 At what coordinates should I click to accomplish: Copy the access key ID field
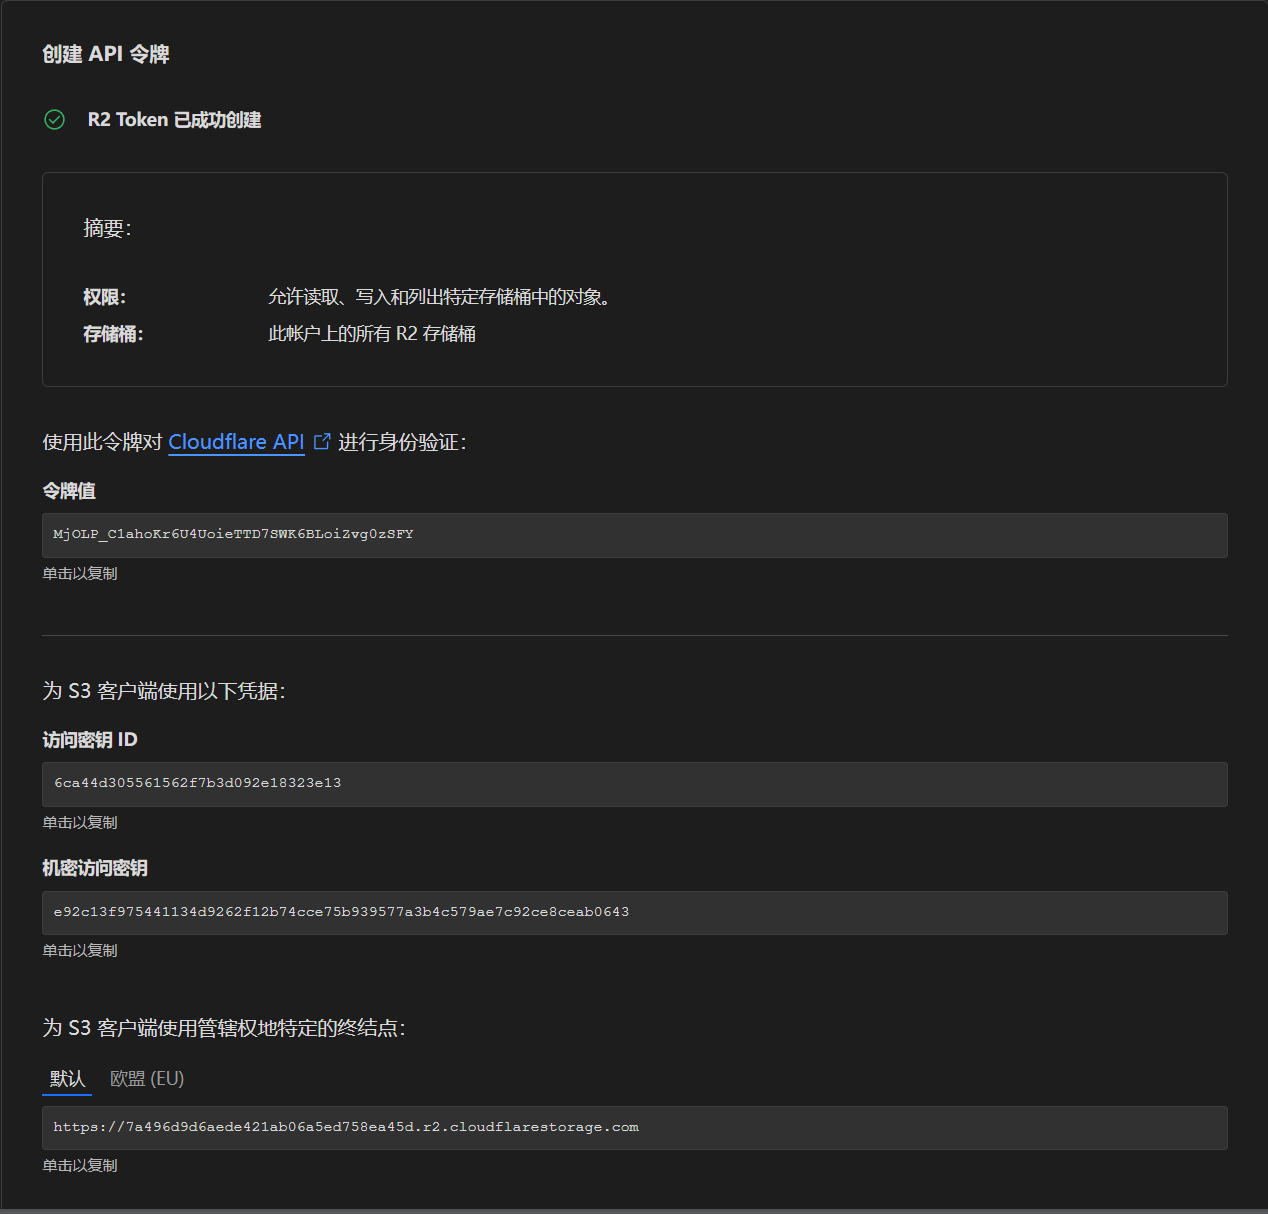[x=635, y=784]
